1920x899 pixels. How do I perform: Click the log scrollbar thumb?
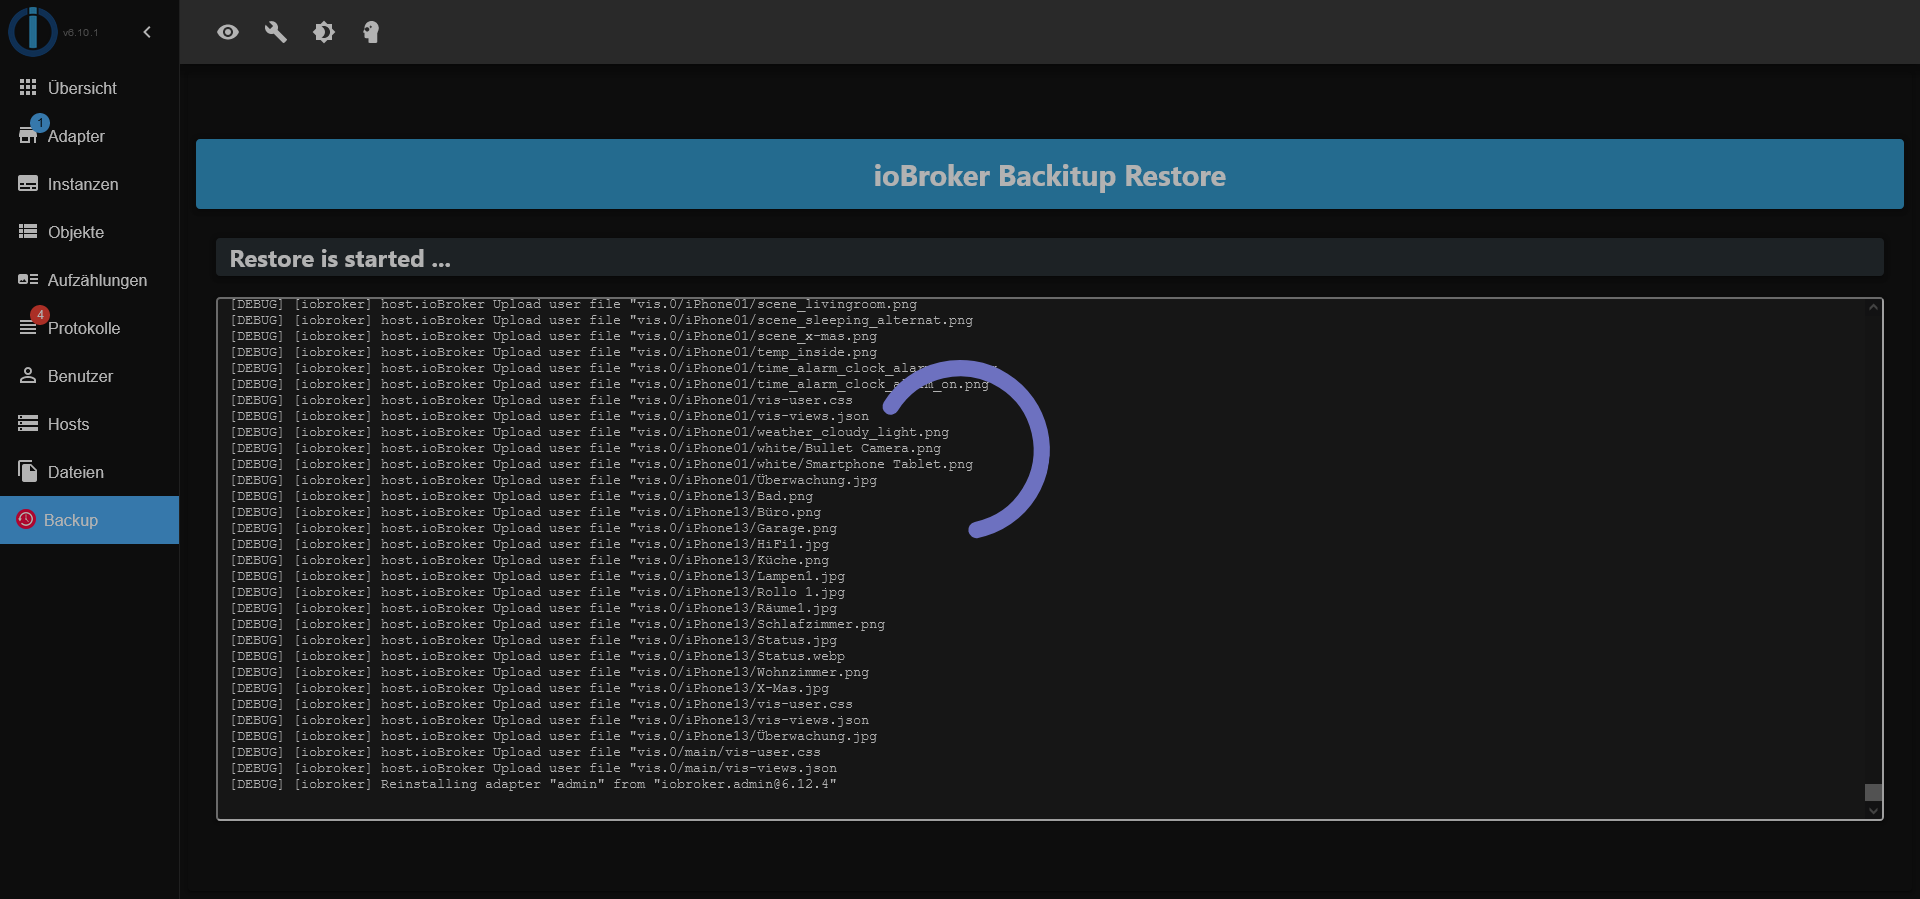1873,792
